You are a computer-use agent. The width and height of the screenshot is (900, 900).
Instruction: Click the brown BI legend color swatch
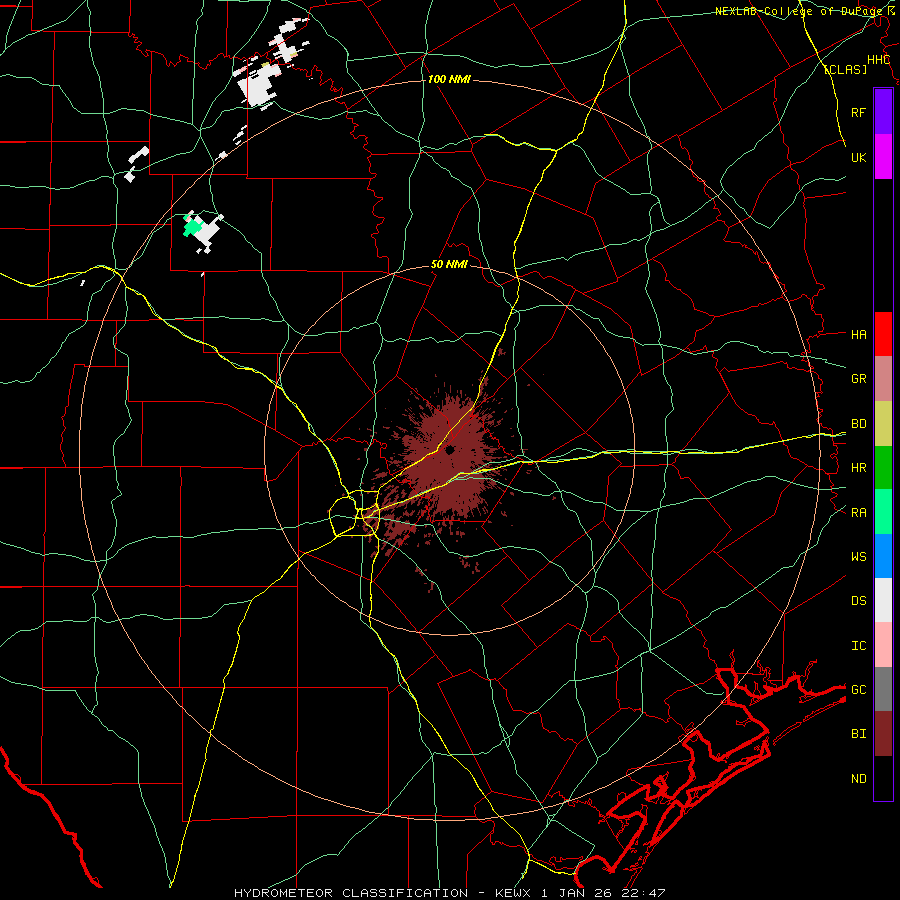coord(883,734)
